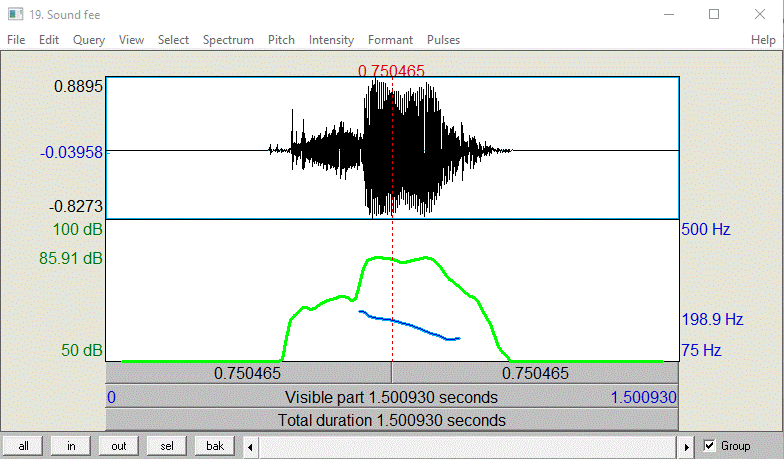Toggle the Group checkbox
Viewport: 784px width, 459px height.
[709, 446]
